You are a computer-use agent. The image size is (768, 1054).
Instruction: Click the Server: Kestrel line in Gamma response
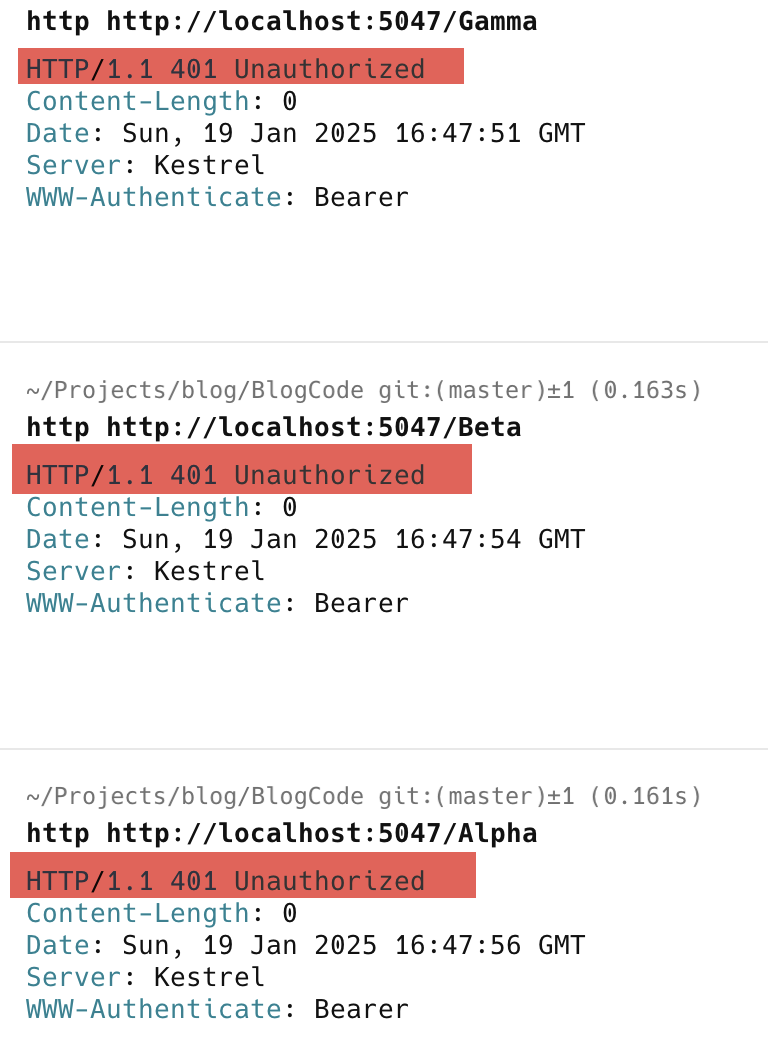[145, 165]
